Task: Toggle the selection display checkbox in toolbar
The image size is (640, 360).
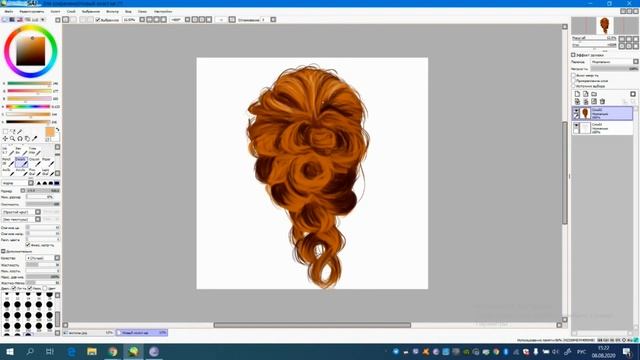Action: [x=98, y=20]
